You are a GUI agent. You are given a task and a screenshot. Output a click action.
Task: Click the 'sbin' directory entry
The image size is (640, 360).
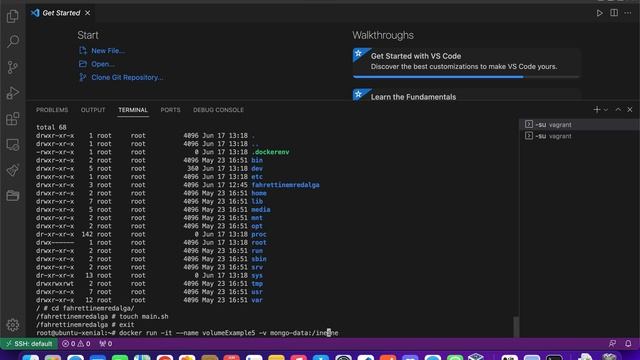tap(259, 259)
